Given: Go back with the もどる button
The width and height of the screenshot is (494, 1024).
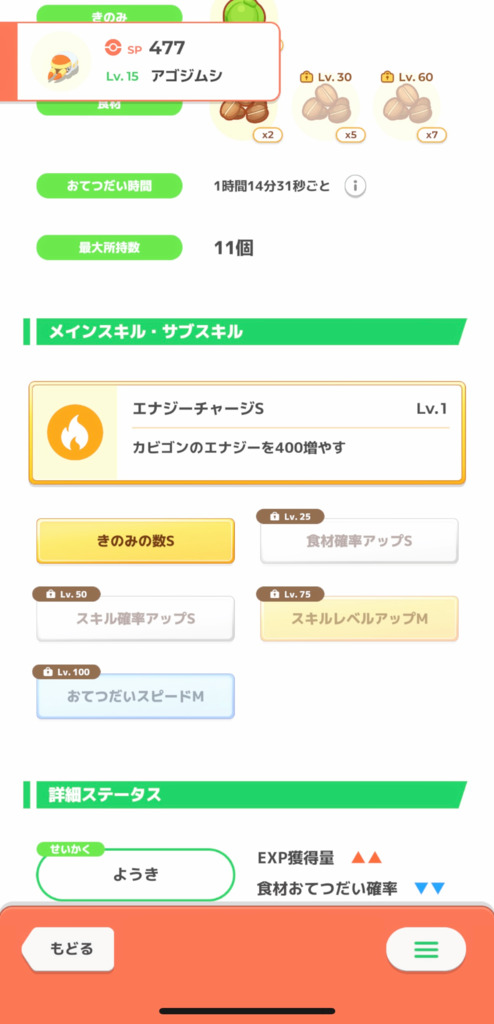Looking at the screenshot, I should tap(68, 949).
